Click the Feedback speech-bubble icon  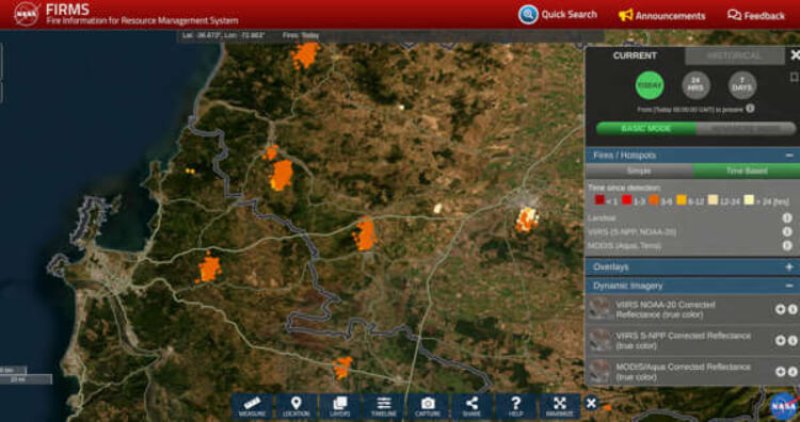click(734, 15)
